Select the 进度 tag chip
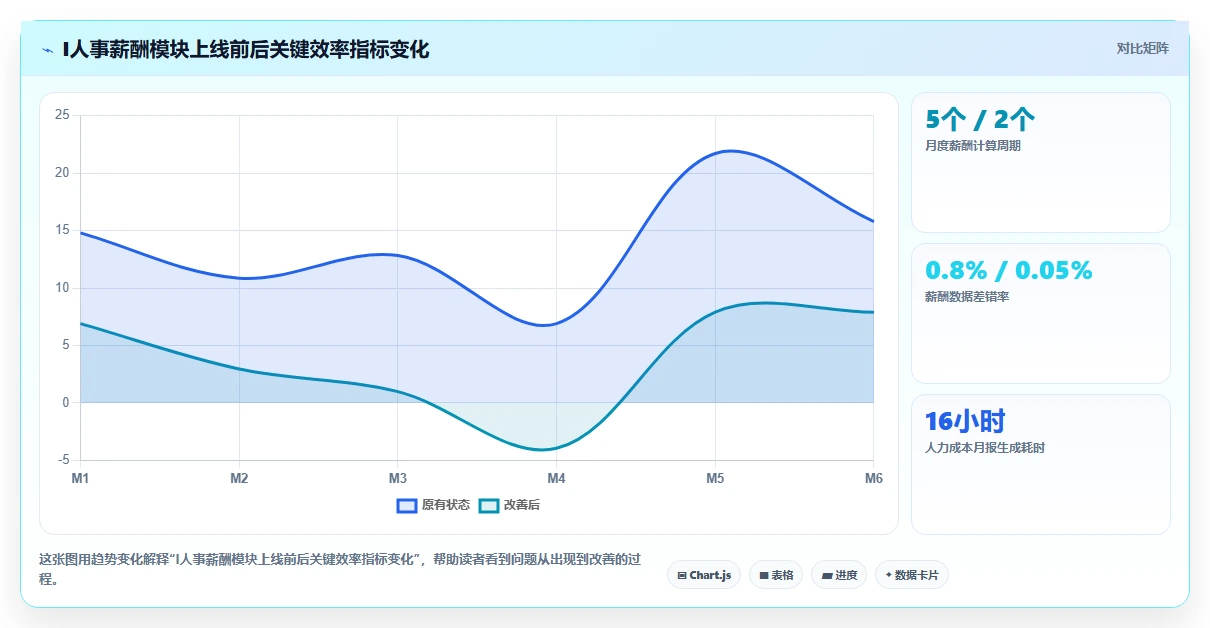1210x628 pixels. [x=839, y=575]
